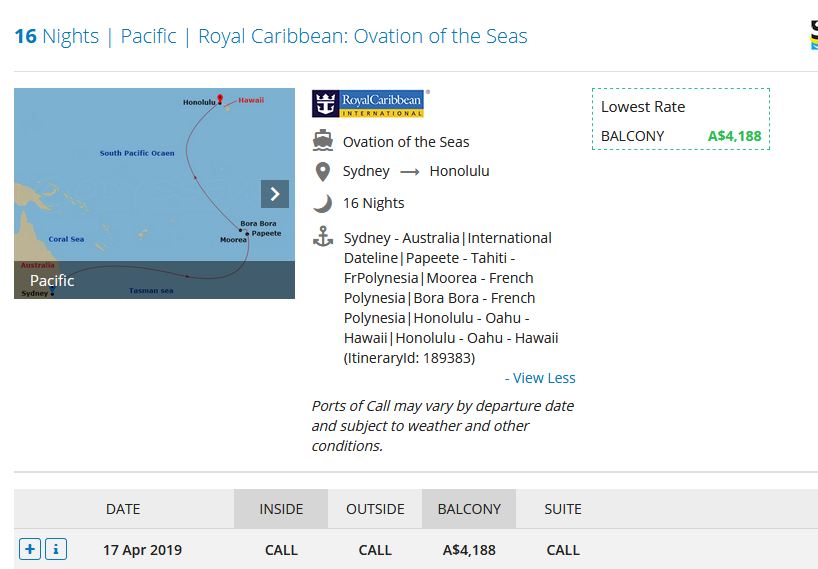Screen dimensions: 818x569
Task: Click the CALL entry under SUITE
Action: tap(563, 550)
